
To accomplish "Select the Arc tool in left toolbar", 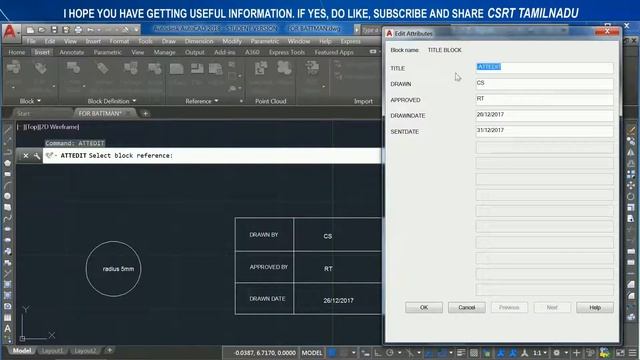I will click(x=7, y=185).
